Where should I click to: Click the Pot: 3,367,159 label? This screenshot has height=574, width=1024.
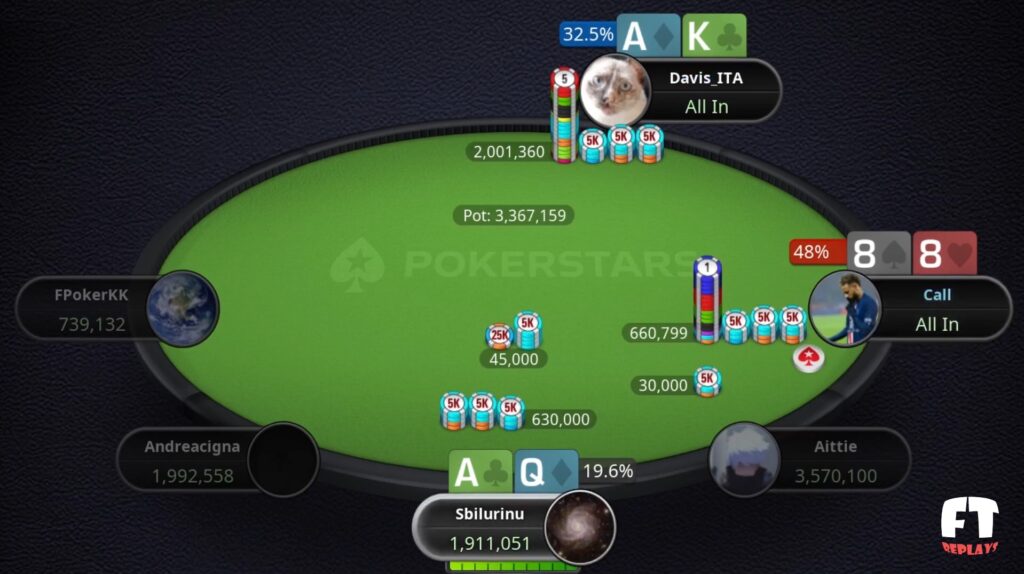(x=514, y=215)
